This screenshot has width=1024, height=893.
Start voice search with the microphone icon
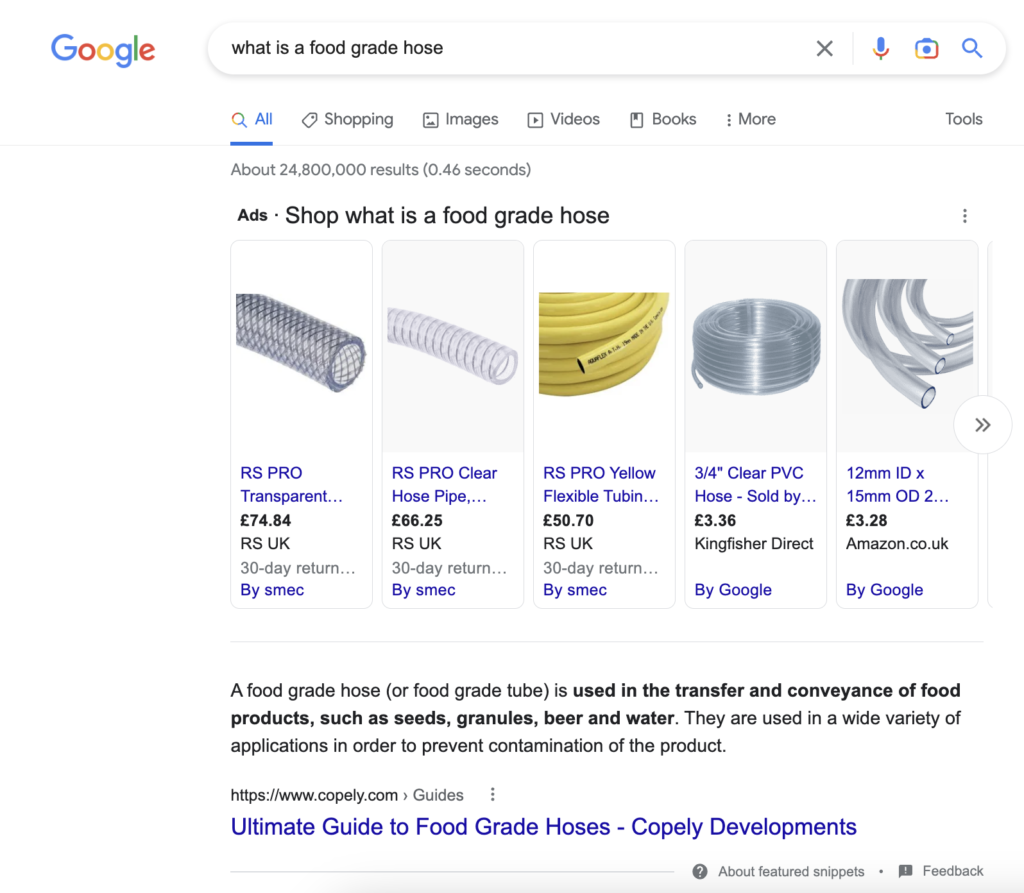(x=880, y=48)
